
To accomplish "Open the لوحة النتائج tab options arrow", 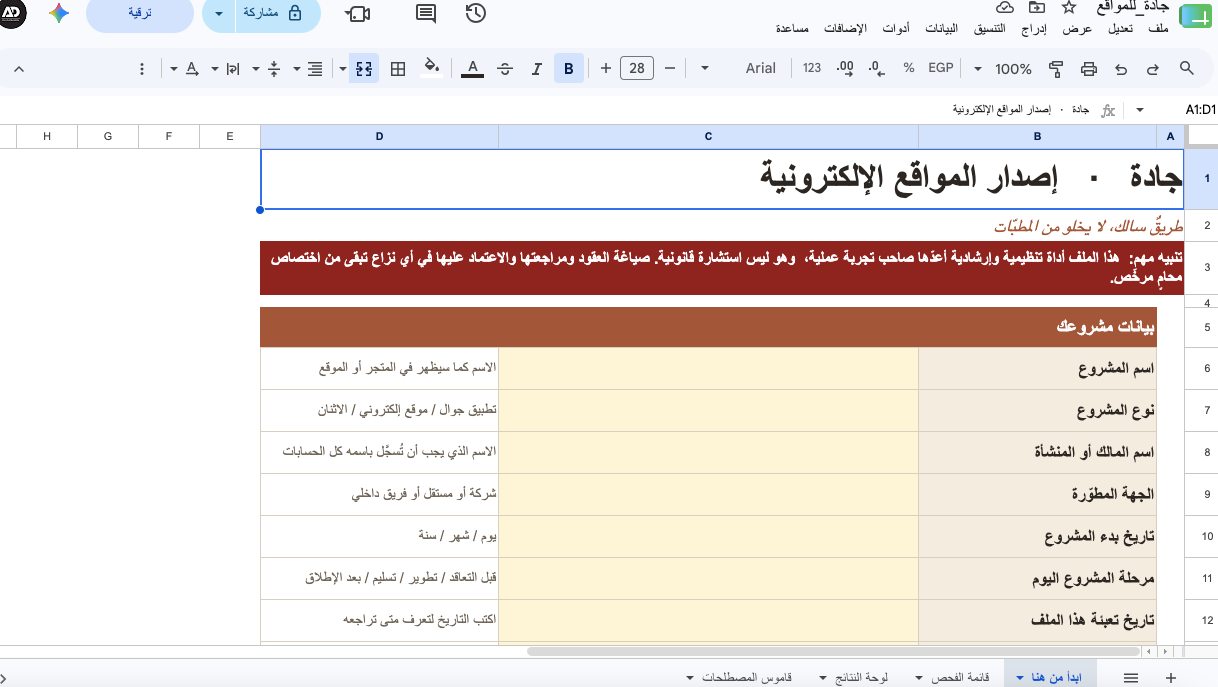I will click(x=822, y=677).
